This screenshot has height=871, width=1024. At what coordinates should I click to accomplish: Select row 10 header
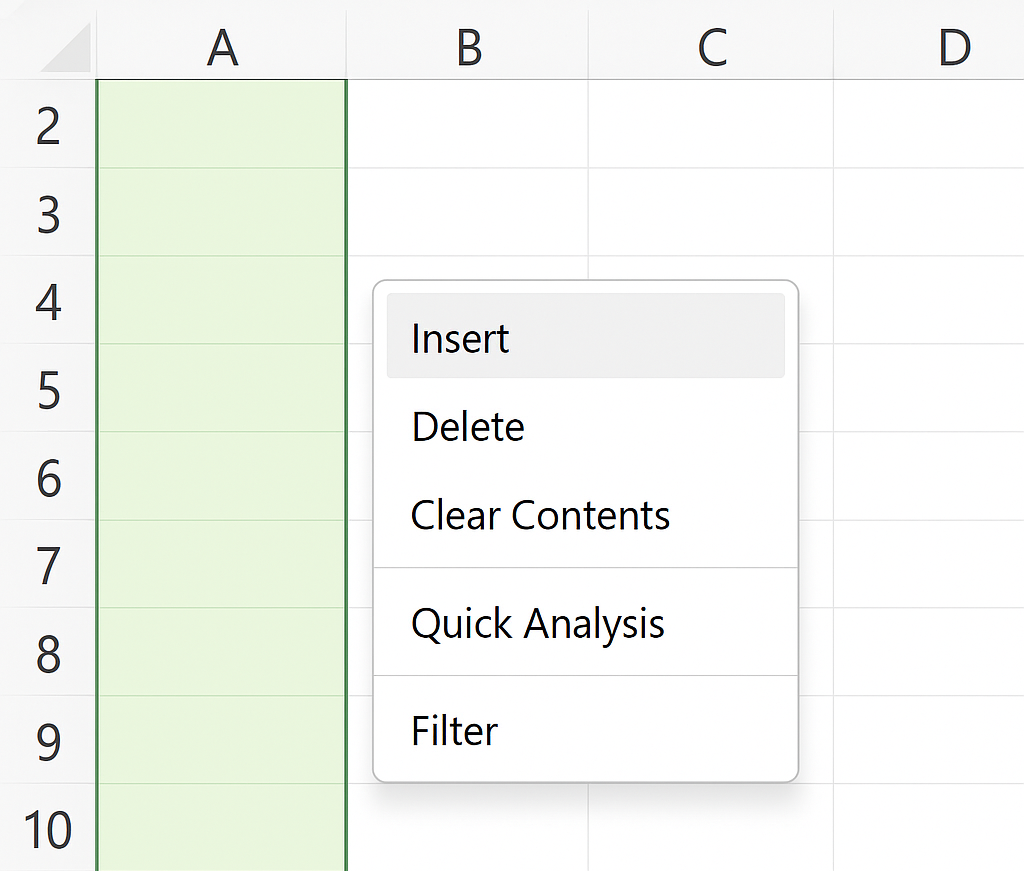click(x=48, y=828)
